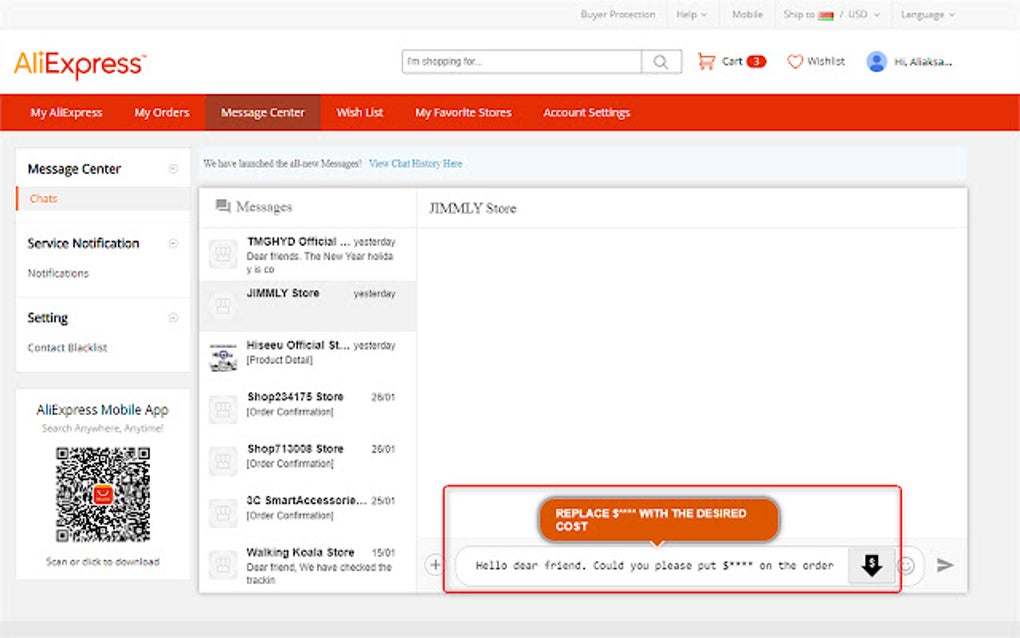Open the Ship to / USD dropdown
The width and height of the screenshot is (1020, 638).
tap(831, 14)
